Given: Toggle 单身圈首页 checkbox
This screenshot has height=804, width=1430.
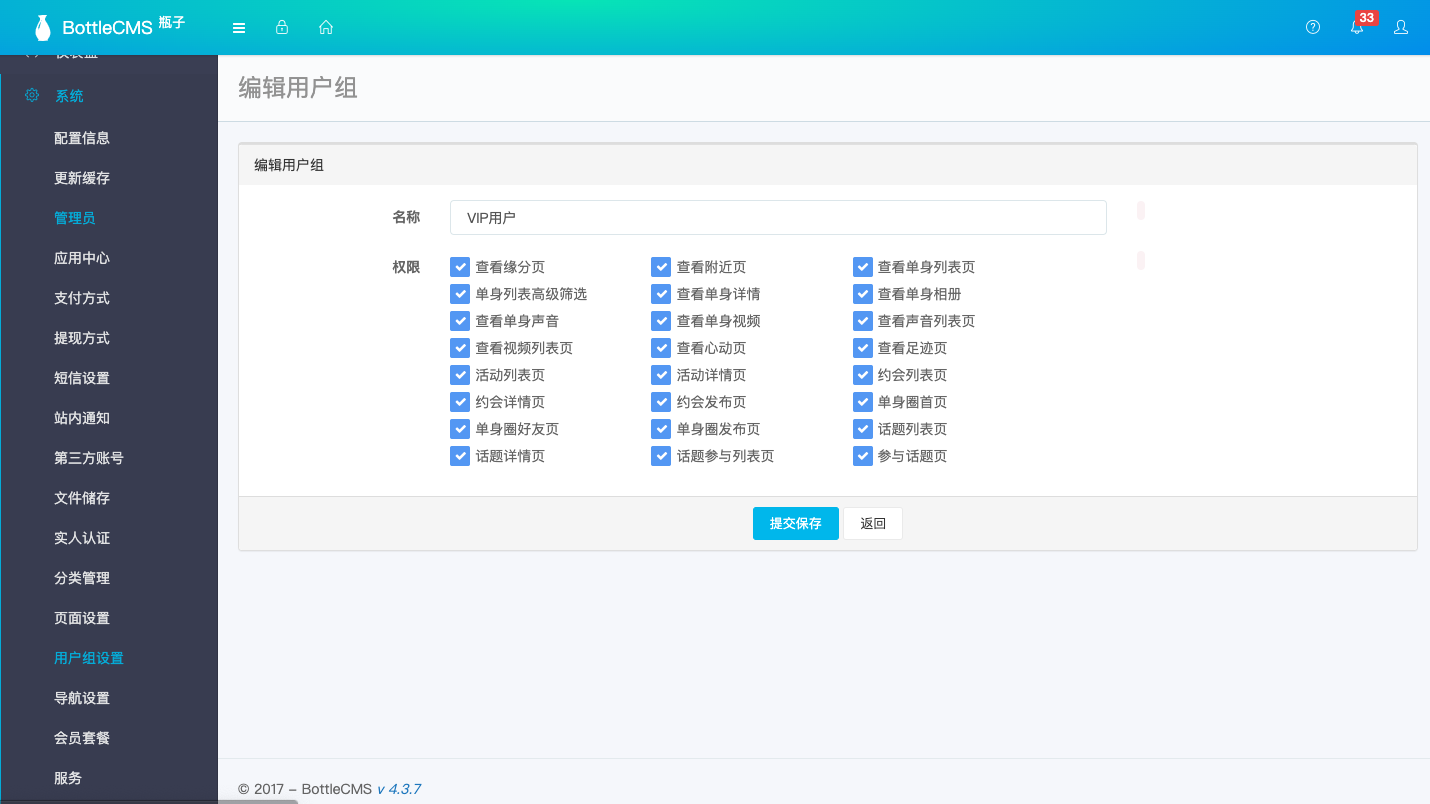Looking at the screenshot, I should 863,402.
